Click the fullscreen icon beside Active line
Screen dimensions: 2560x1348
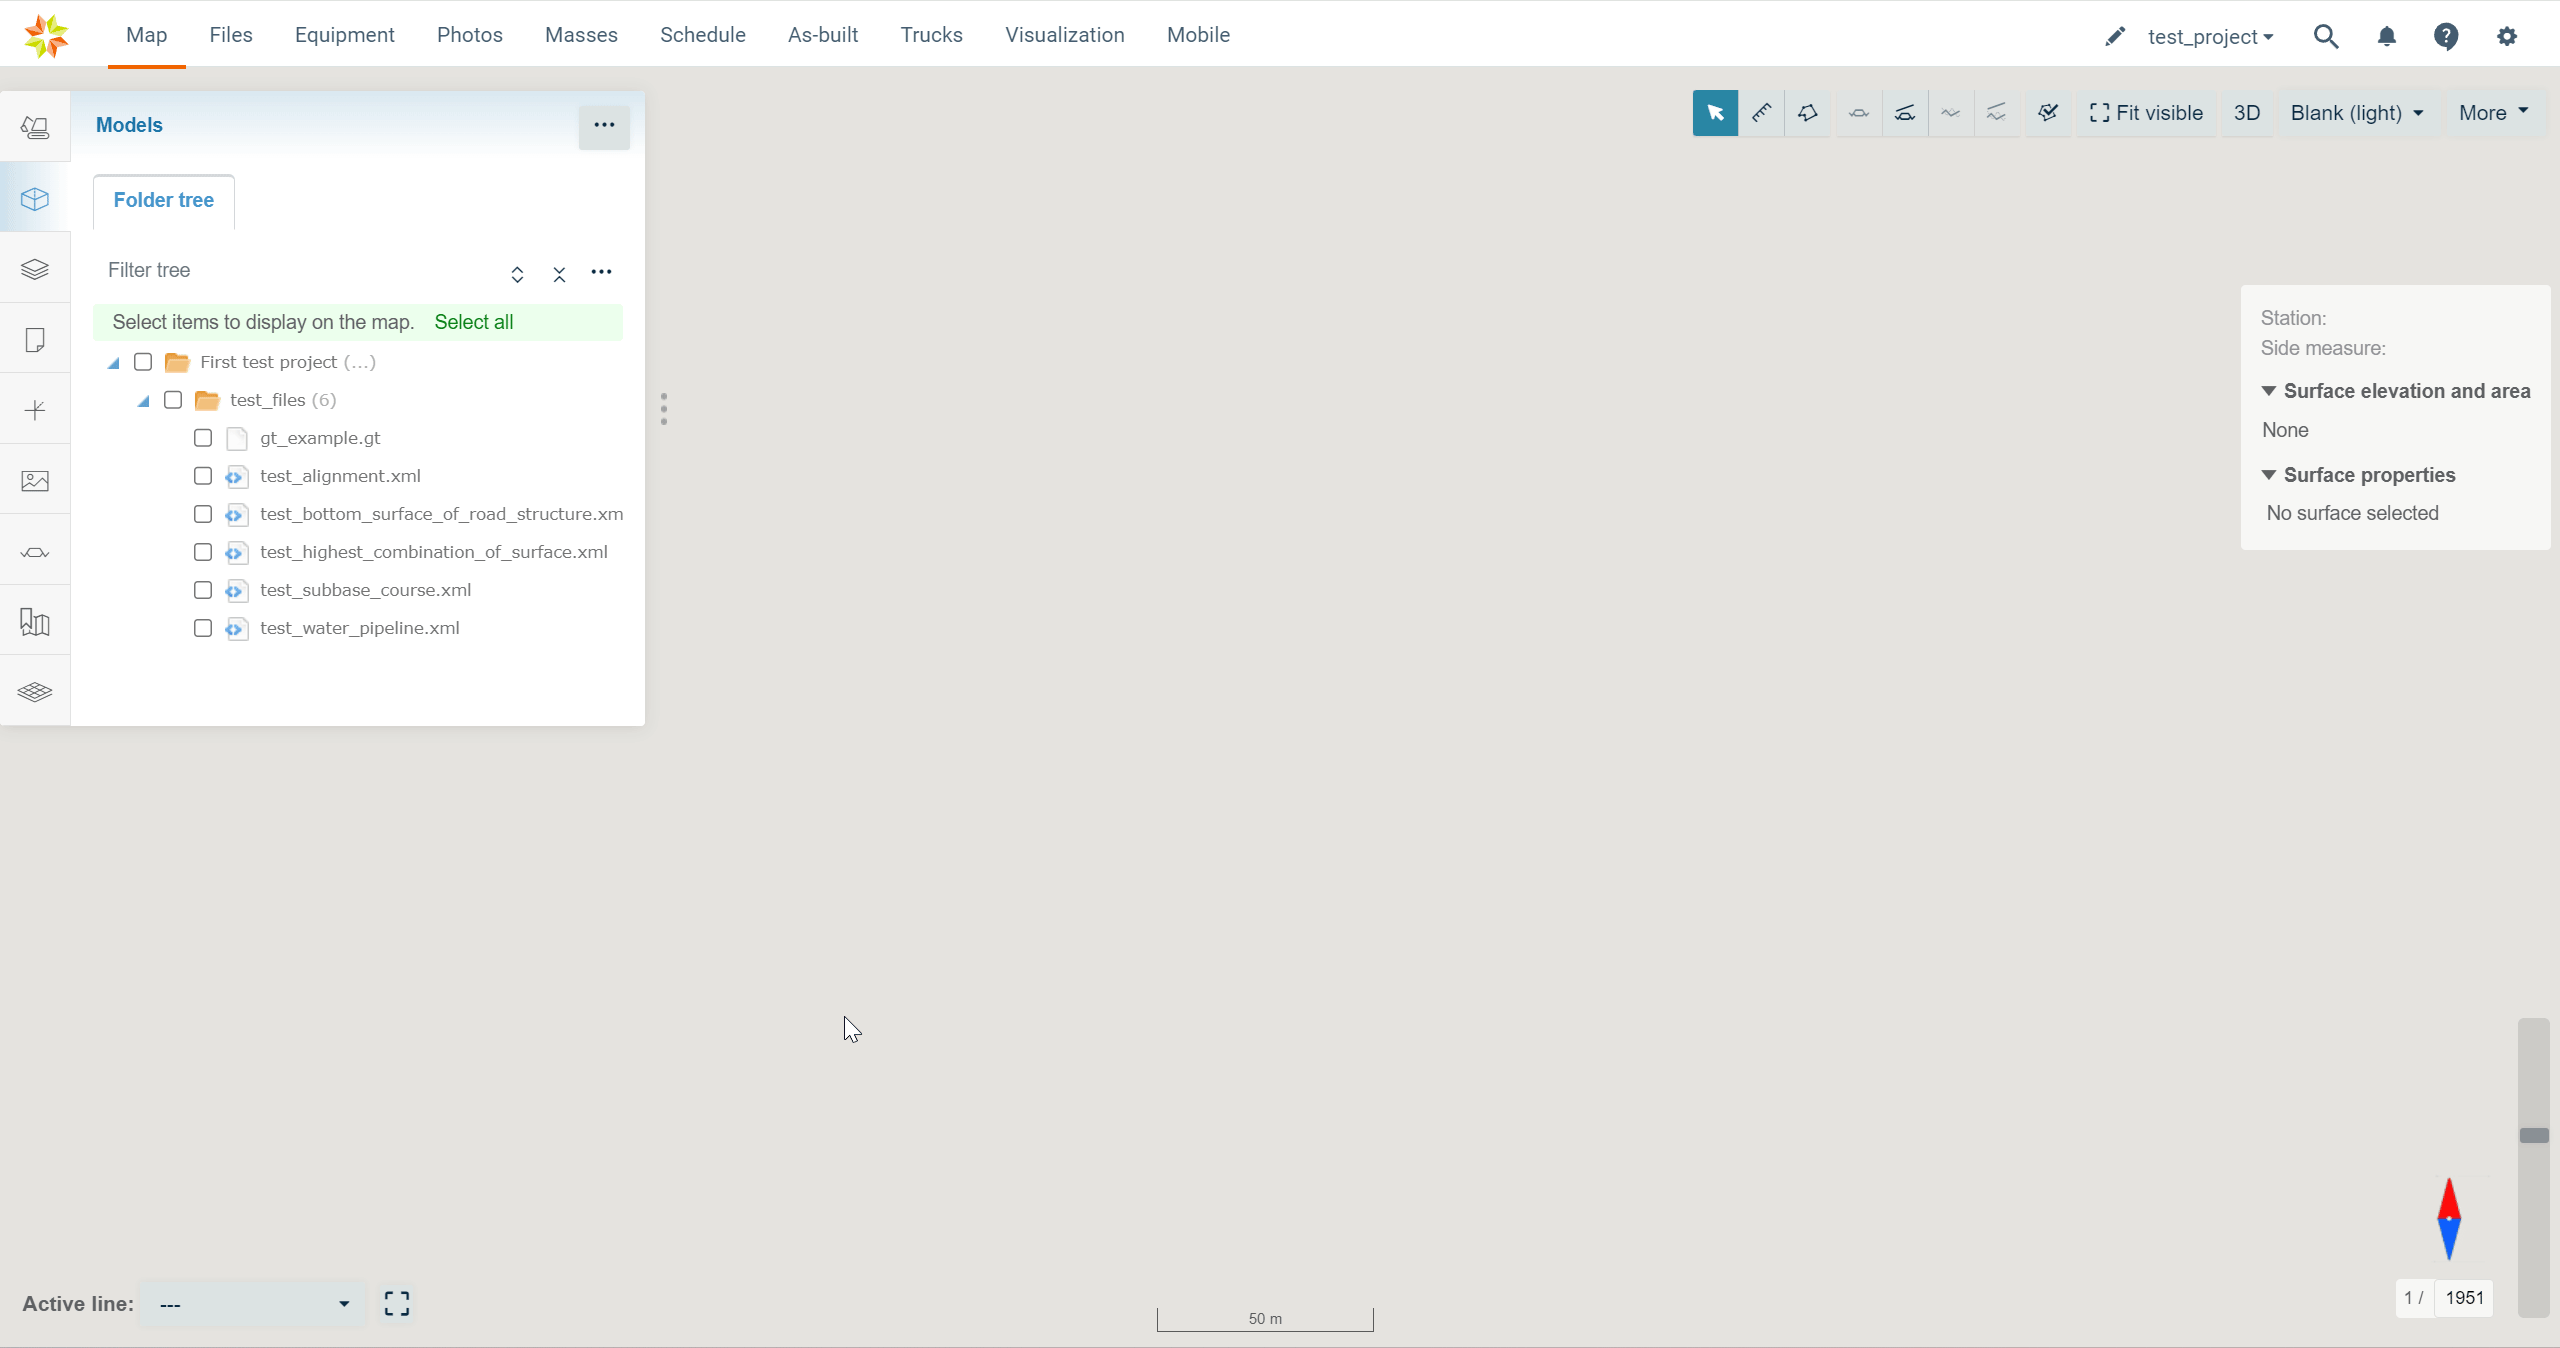(x=397, y=1303)
